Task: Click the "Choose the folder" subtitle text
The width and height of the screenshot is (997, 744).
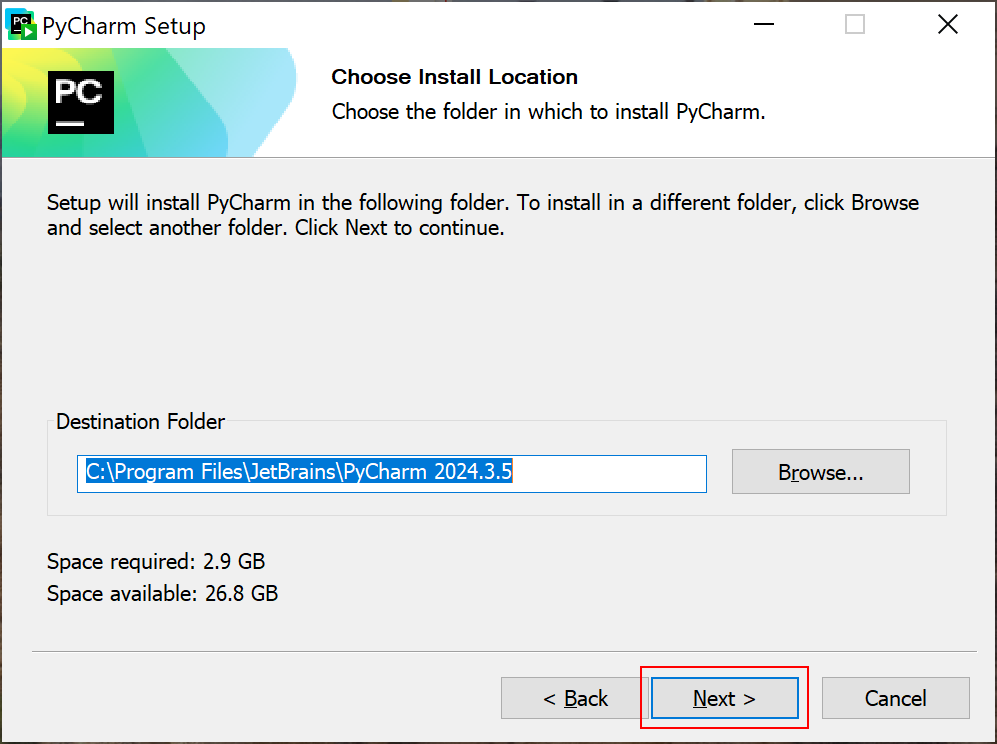Action: point(548,112)
